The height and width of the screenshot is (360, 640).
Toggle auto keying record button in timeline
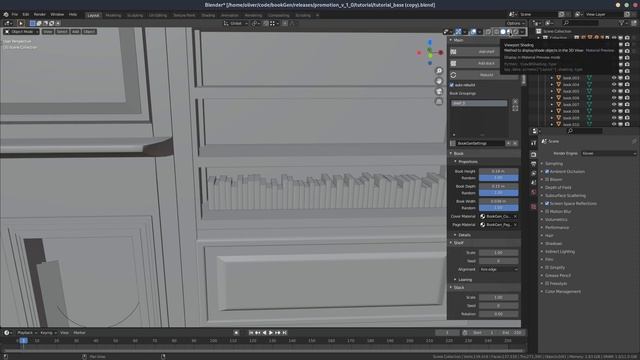[x=236, y=333]
